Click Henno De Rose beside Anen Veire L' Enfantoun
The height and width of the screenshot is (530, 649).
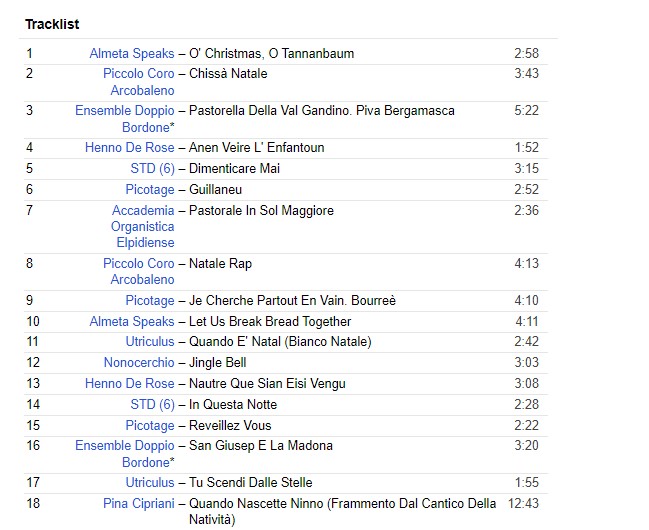pos(129,148)
